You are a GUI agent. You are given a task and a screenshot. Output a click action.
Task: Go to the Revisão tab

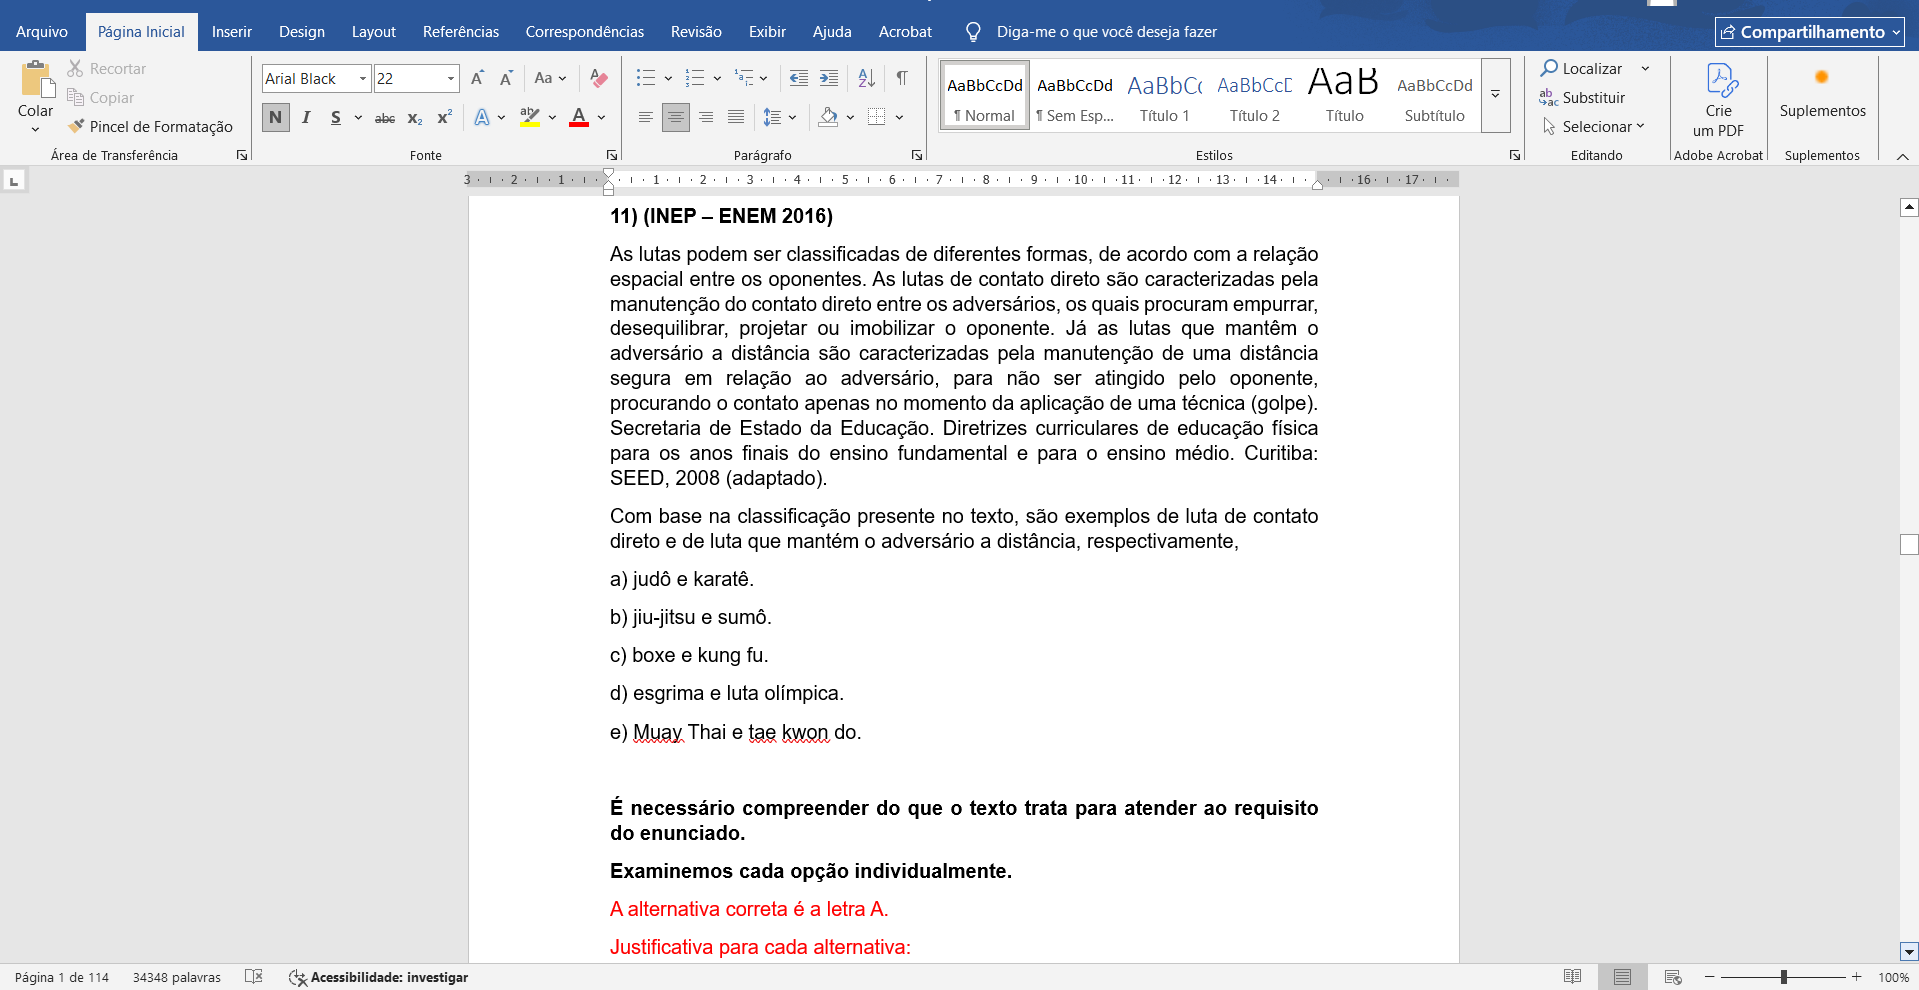click(x=696, y=32)
